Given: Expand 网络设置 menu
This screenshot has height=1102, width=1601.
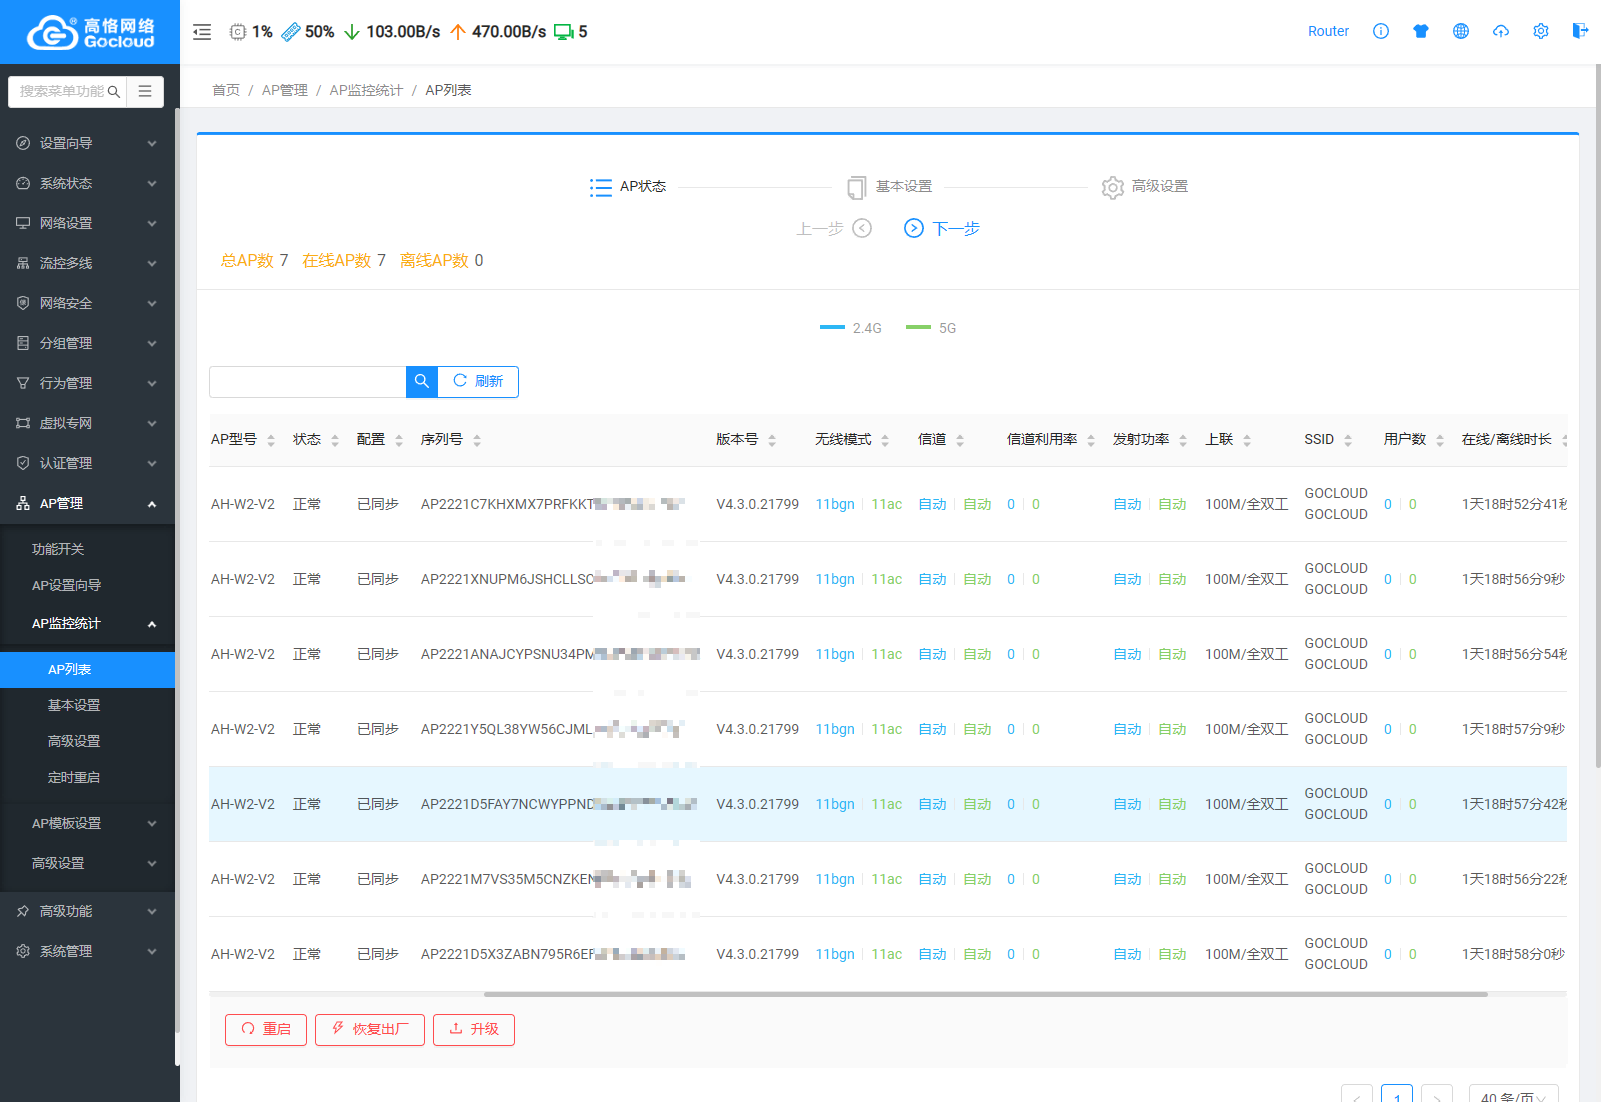Looking at the screenshot, I should click(88, 223).
